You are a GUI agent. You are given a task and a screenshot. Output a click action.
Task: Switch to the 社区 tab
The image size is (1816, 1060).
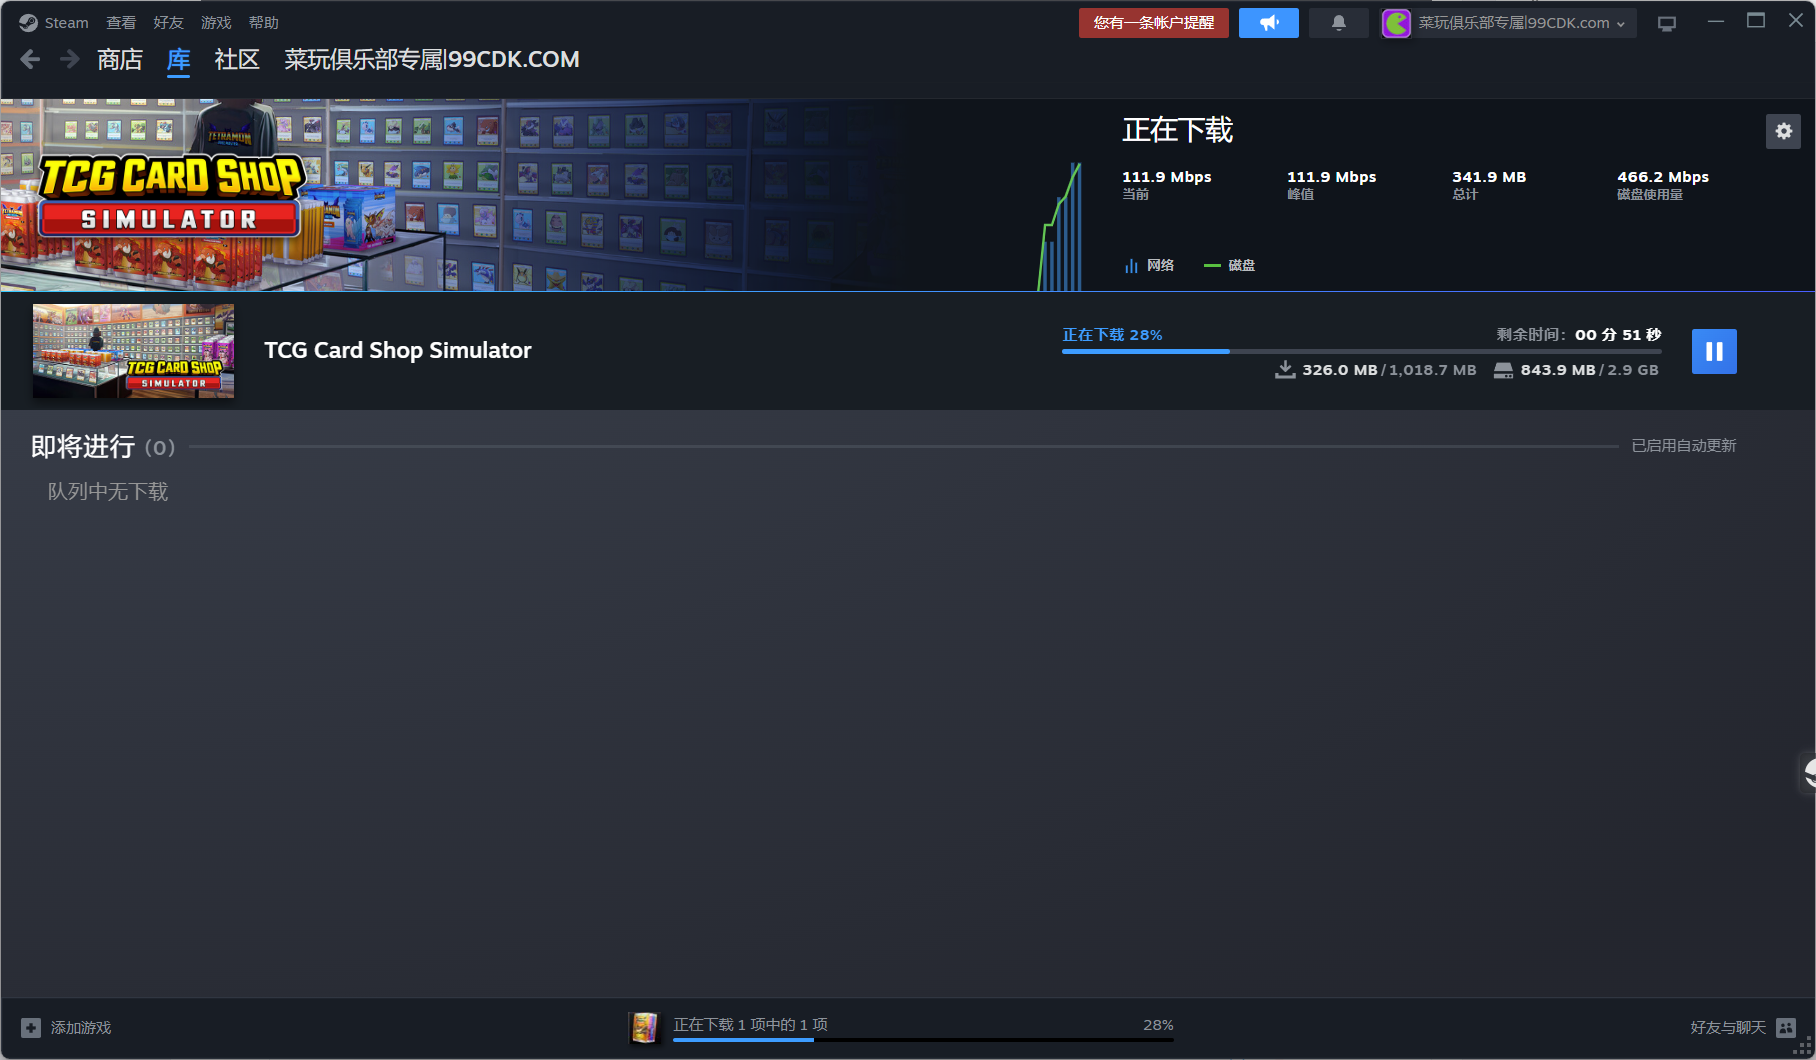coord(237,60)
